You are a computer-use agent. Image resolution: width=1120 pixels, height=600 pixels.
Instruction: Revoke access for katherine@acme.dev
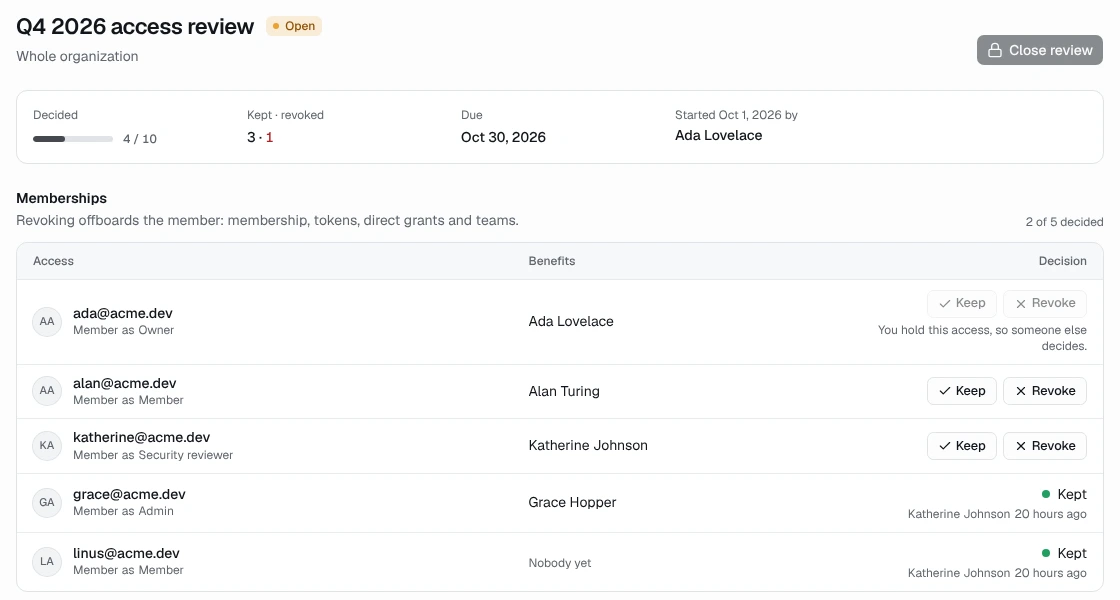tap(1044, 446)
